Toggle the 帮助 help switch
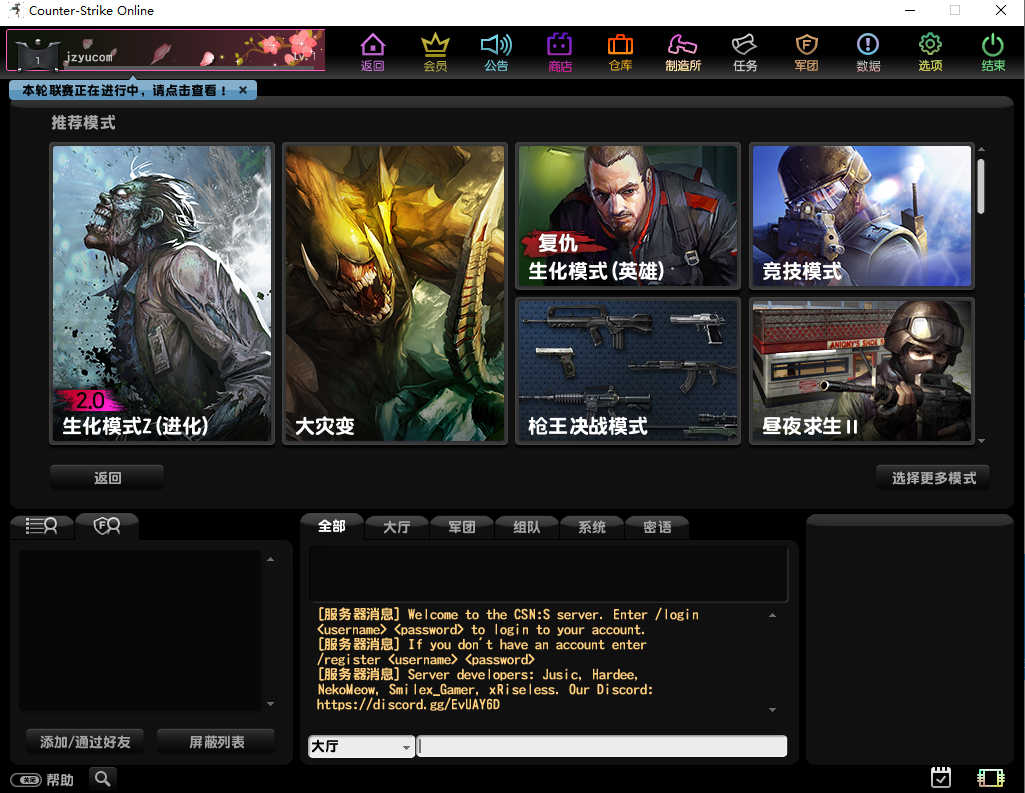The height and width of the screenshot is (793, 1025). [x=26, y=780]
